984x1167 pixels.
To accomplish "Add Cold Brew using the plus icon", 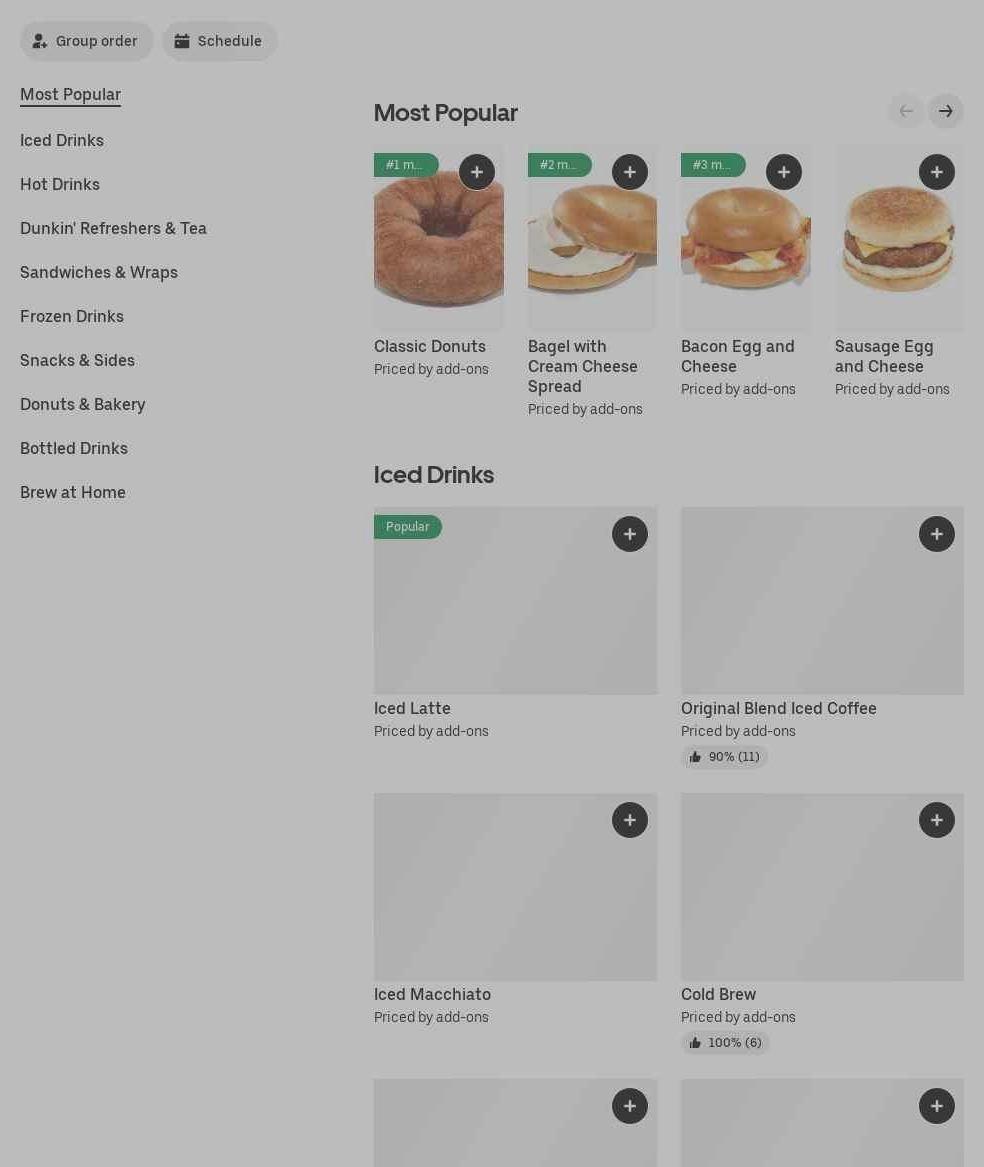I will [x=937, y=820].
